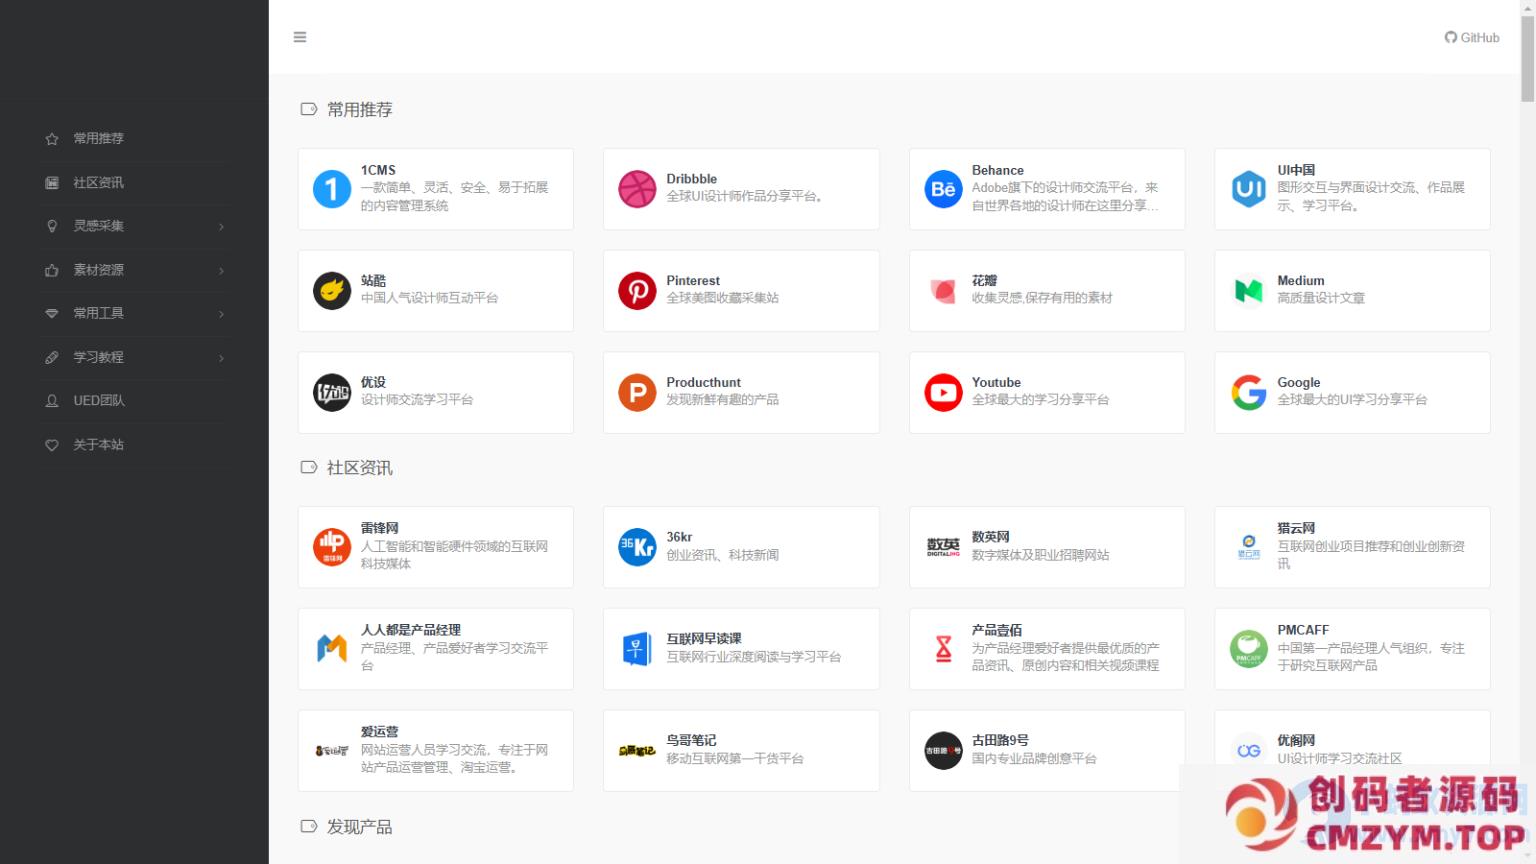Click the Producthunt orange P icon
1536x864 pixels.
click(x=637, y=393)
